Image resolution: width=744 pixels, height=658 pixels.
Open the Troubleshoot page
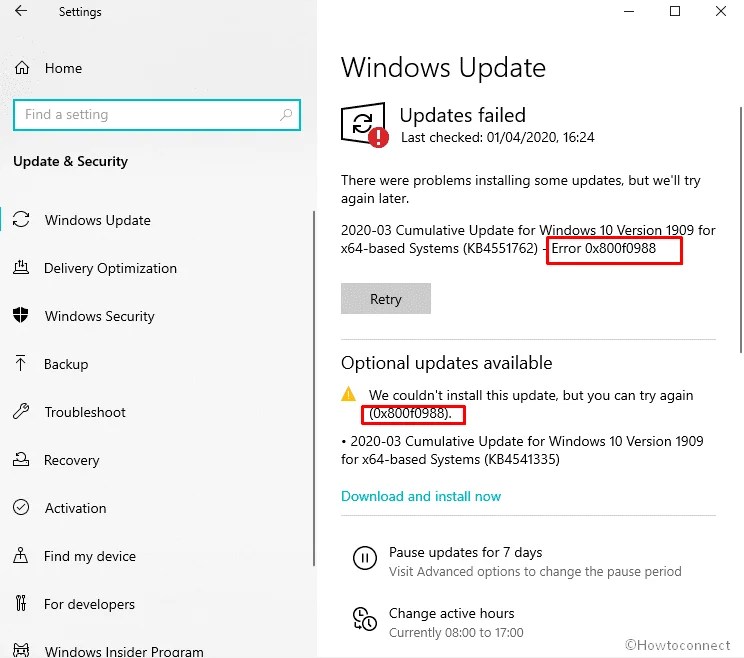(85, 412)
